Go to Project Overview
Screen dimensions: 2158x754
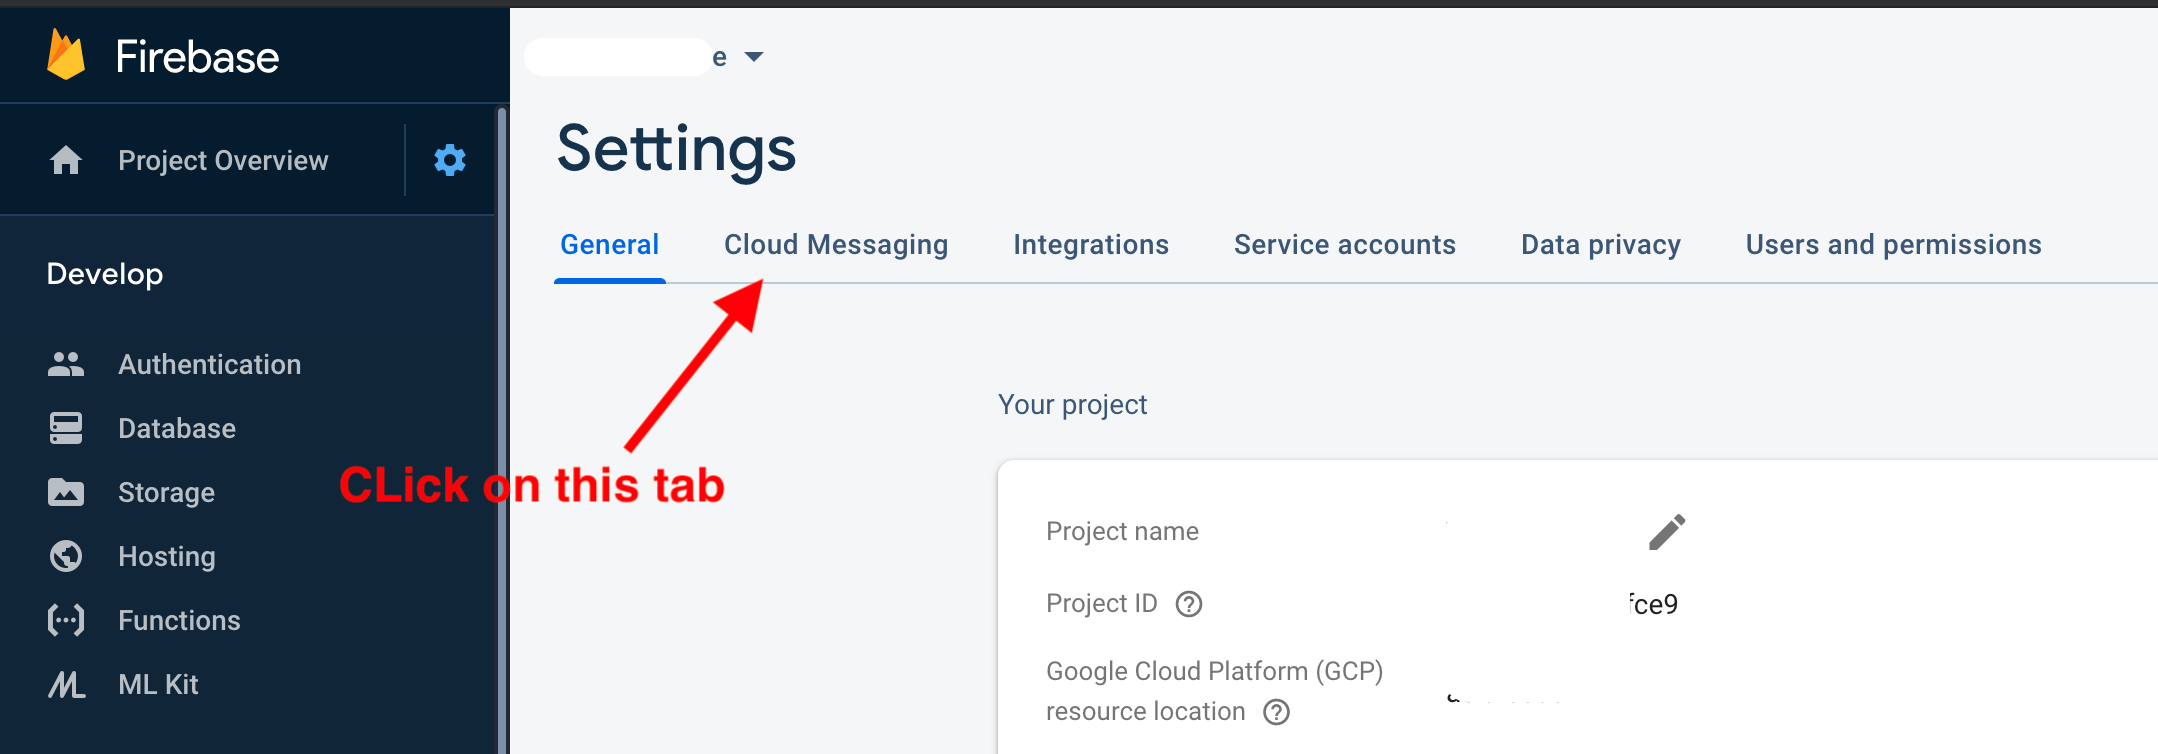[223, 161]
